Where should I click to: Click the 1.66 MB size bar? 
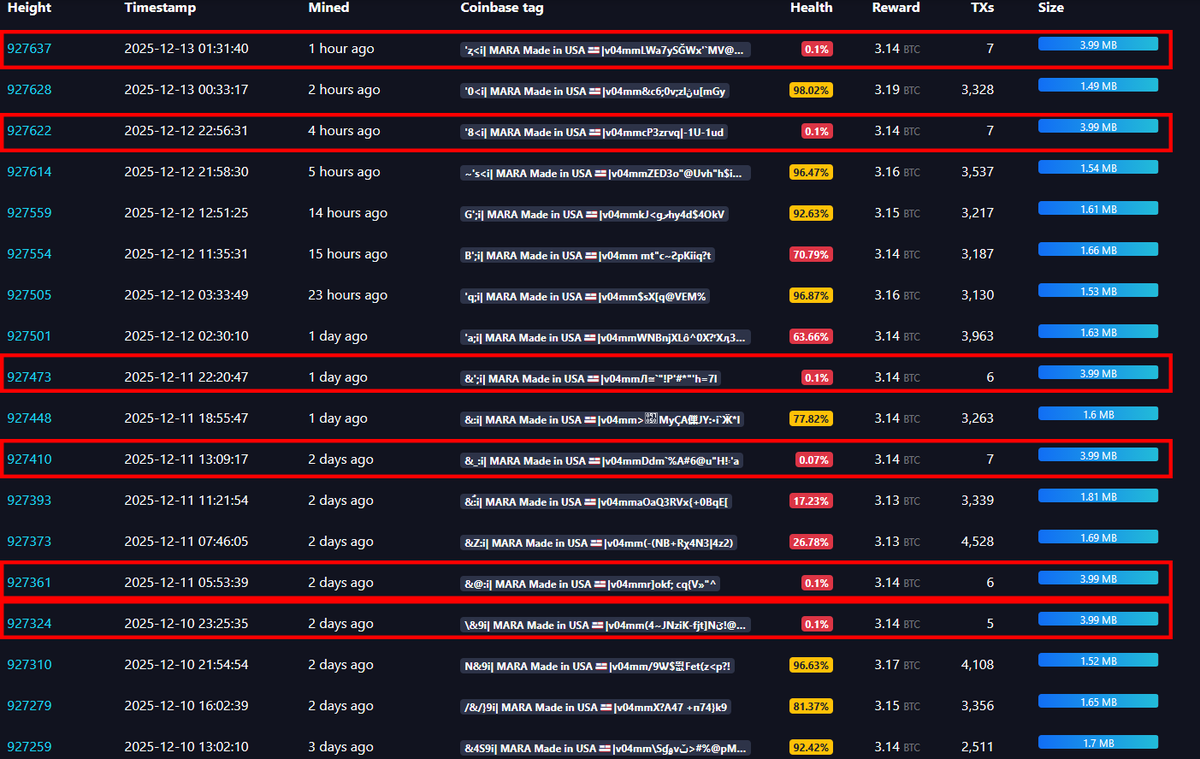[x=1098, y=250]
